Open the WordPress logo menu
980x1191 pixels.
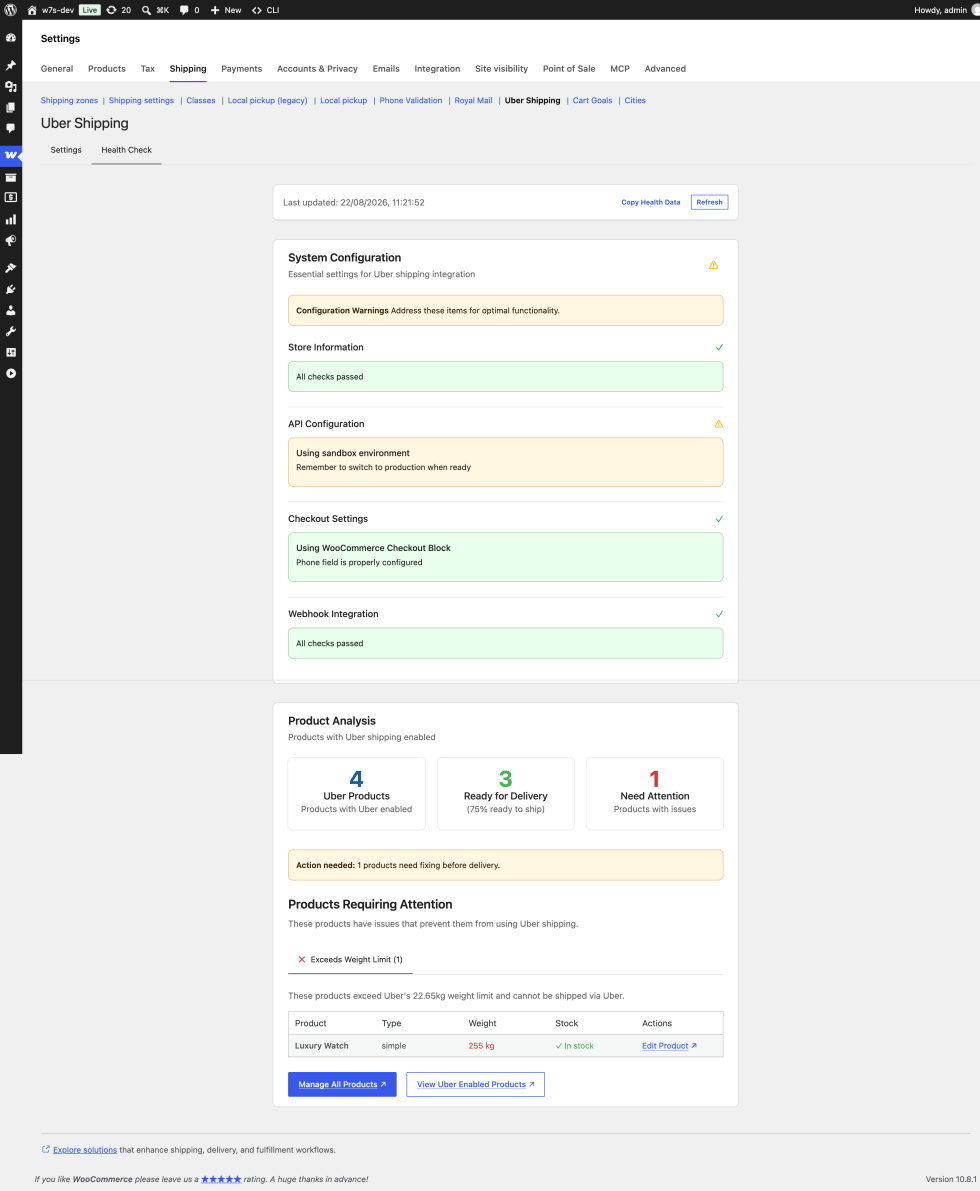(x=11, y=10)
